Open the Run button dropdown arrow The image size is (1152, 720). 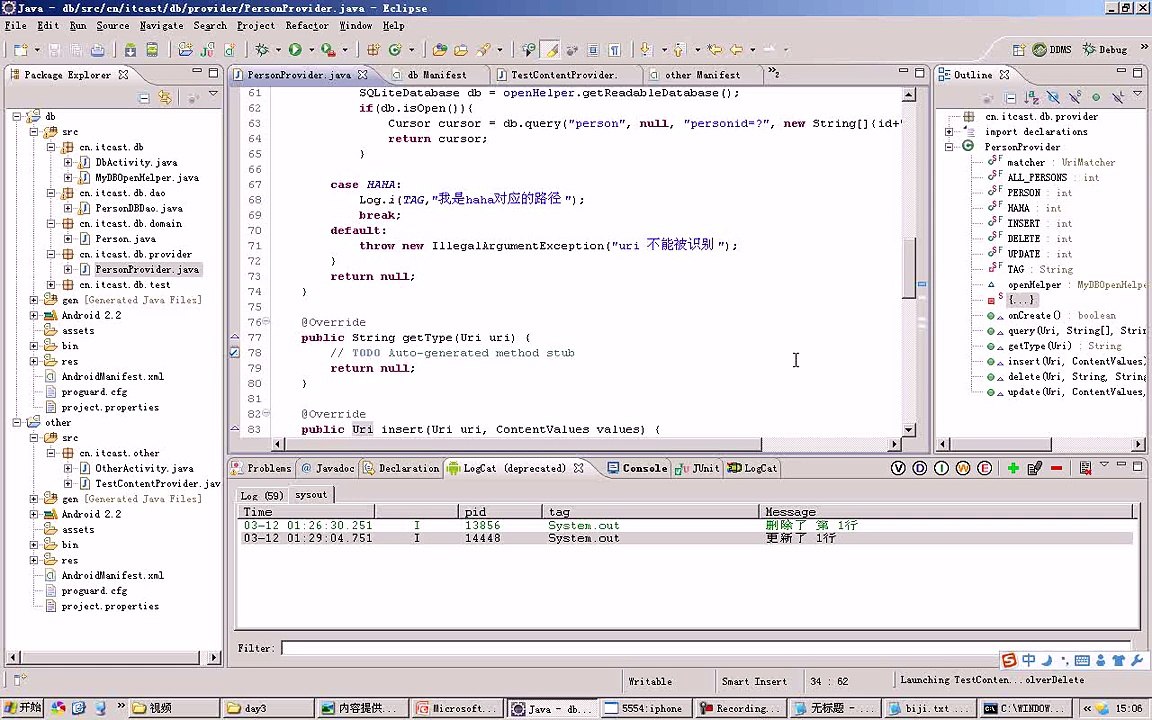(311, 50)
